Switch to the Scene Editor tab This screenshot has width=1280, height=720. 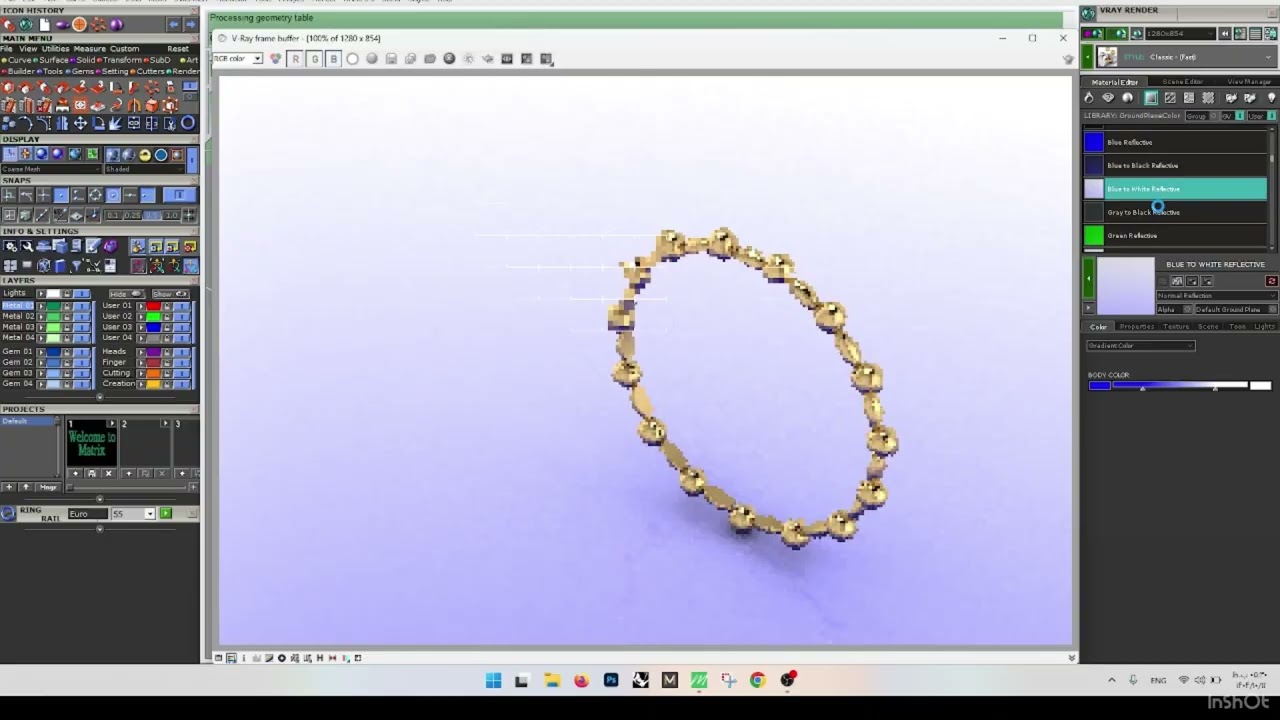click(1182, 82)
